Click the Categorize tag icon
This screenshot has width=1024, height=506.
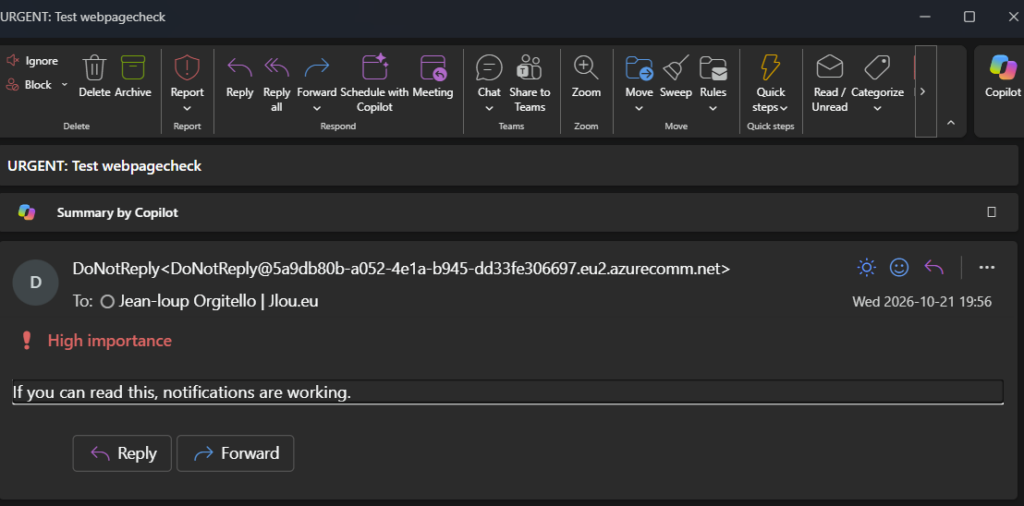pyautogui.click(x=877, y=68)
